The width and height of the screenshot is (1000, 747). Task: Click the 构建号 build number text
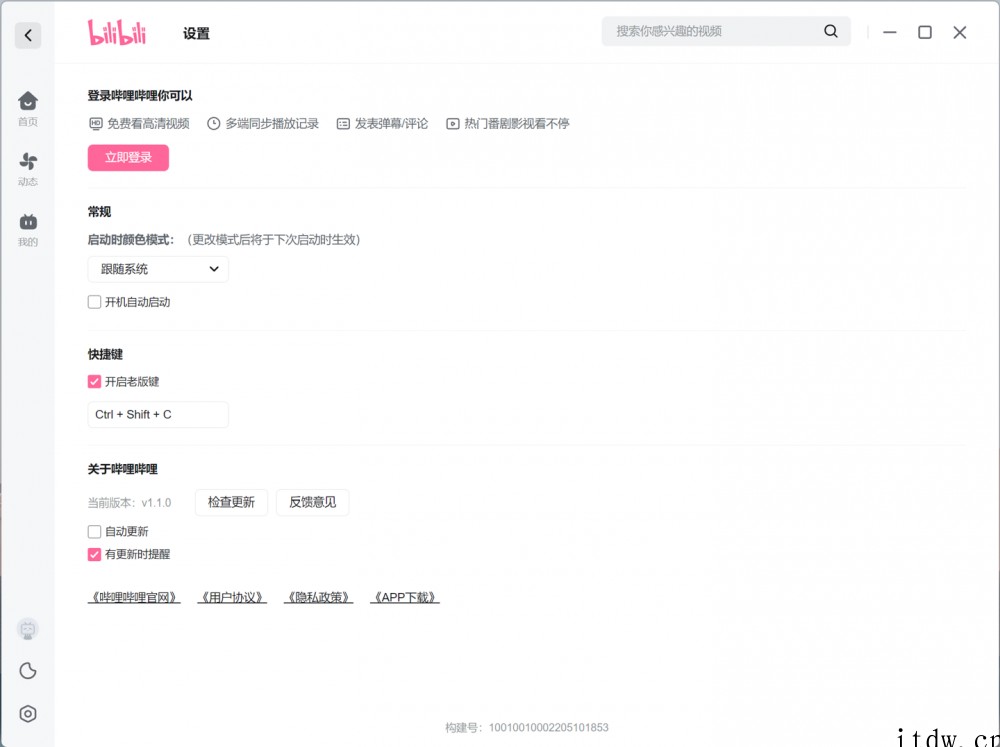pyautogui.click(x=527, y=727)
